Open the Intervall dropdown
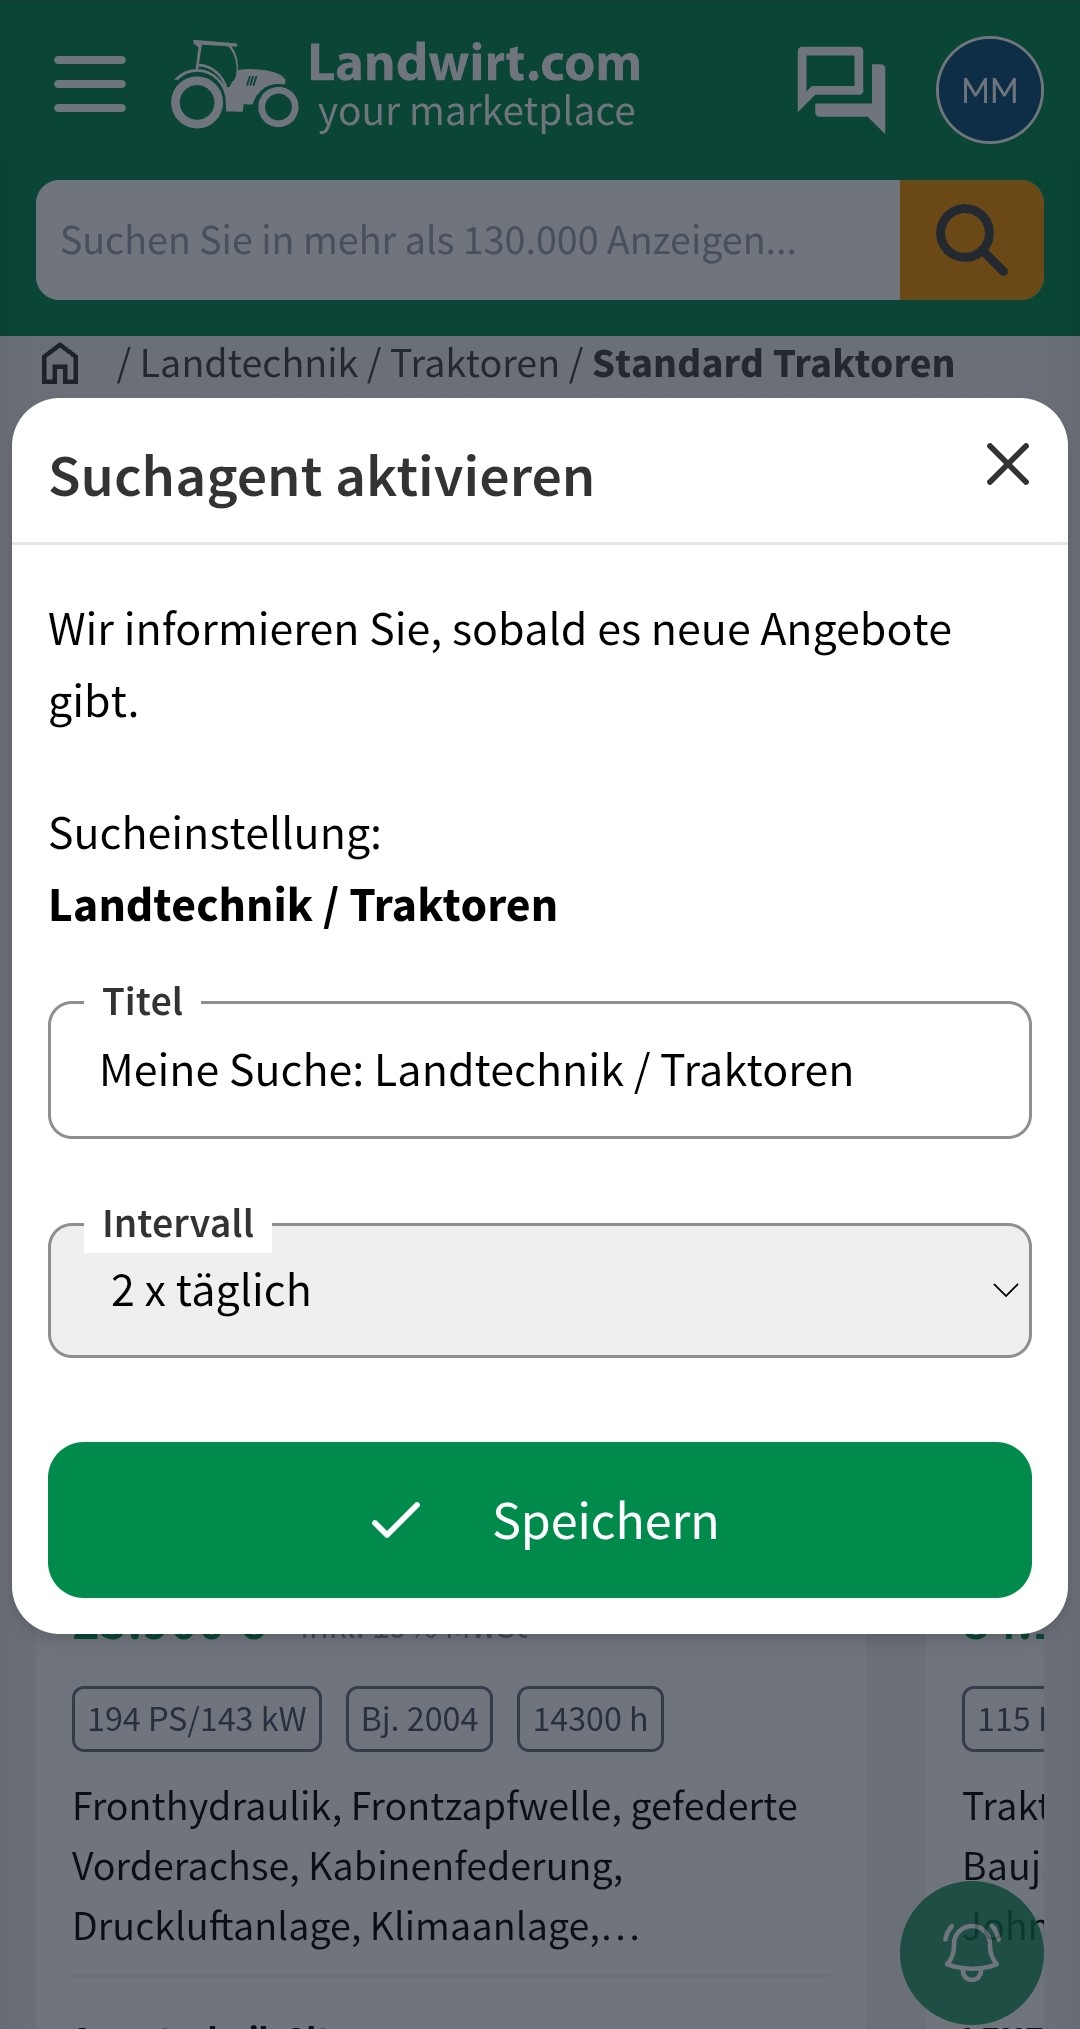The height and width of the screenshot is (2029, 1080). tap(540, 1290)
